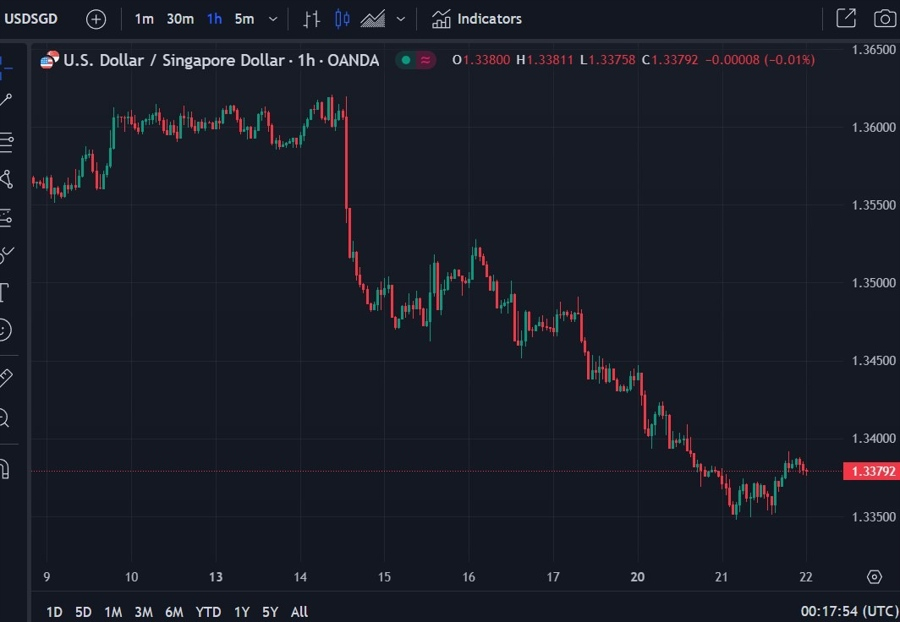Select the ruler measure tool
This screenshot has width=900, height=622.
[x=6, y=378]
